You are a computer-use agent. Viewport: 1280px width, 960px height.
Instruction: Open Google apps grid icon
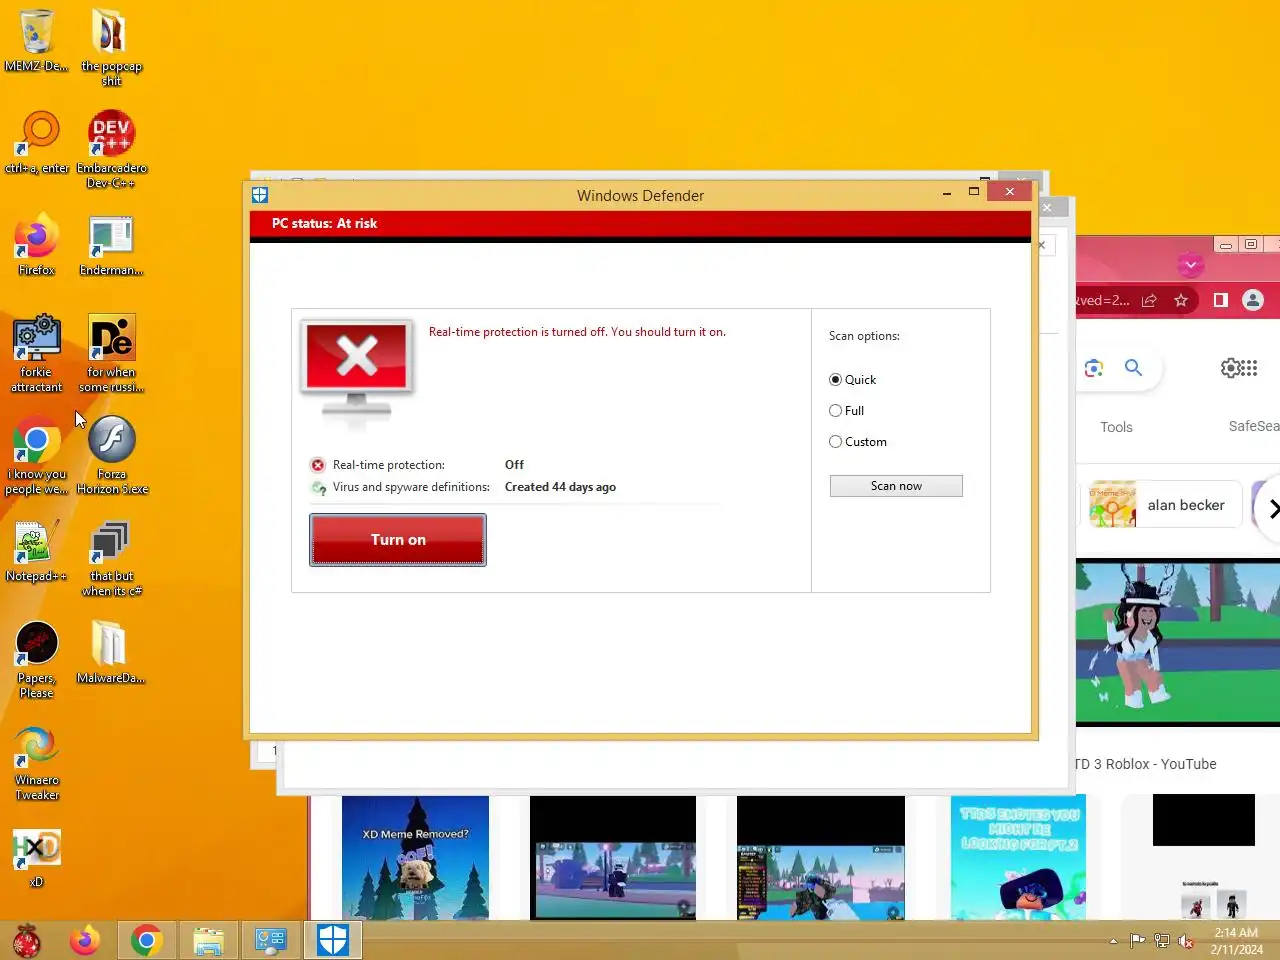(1250, 368)
